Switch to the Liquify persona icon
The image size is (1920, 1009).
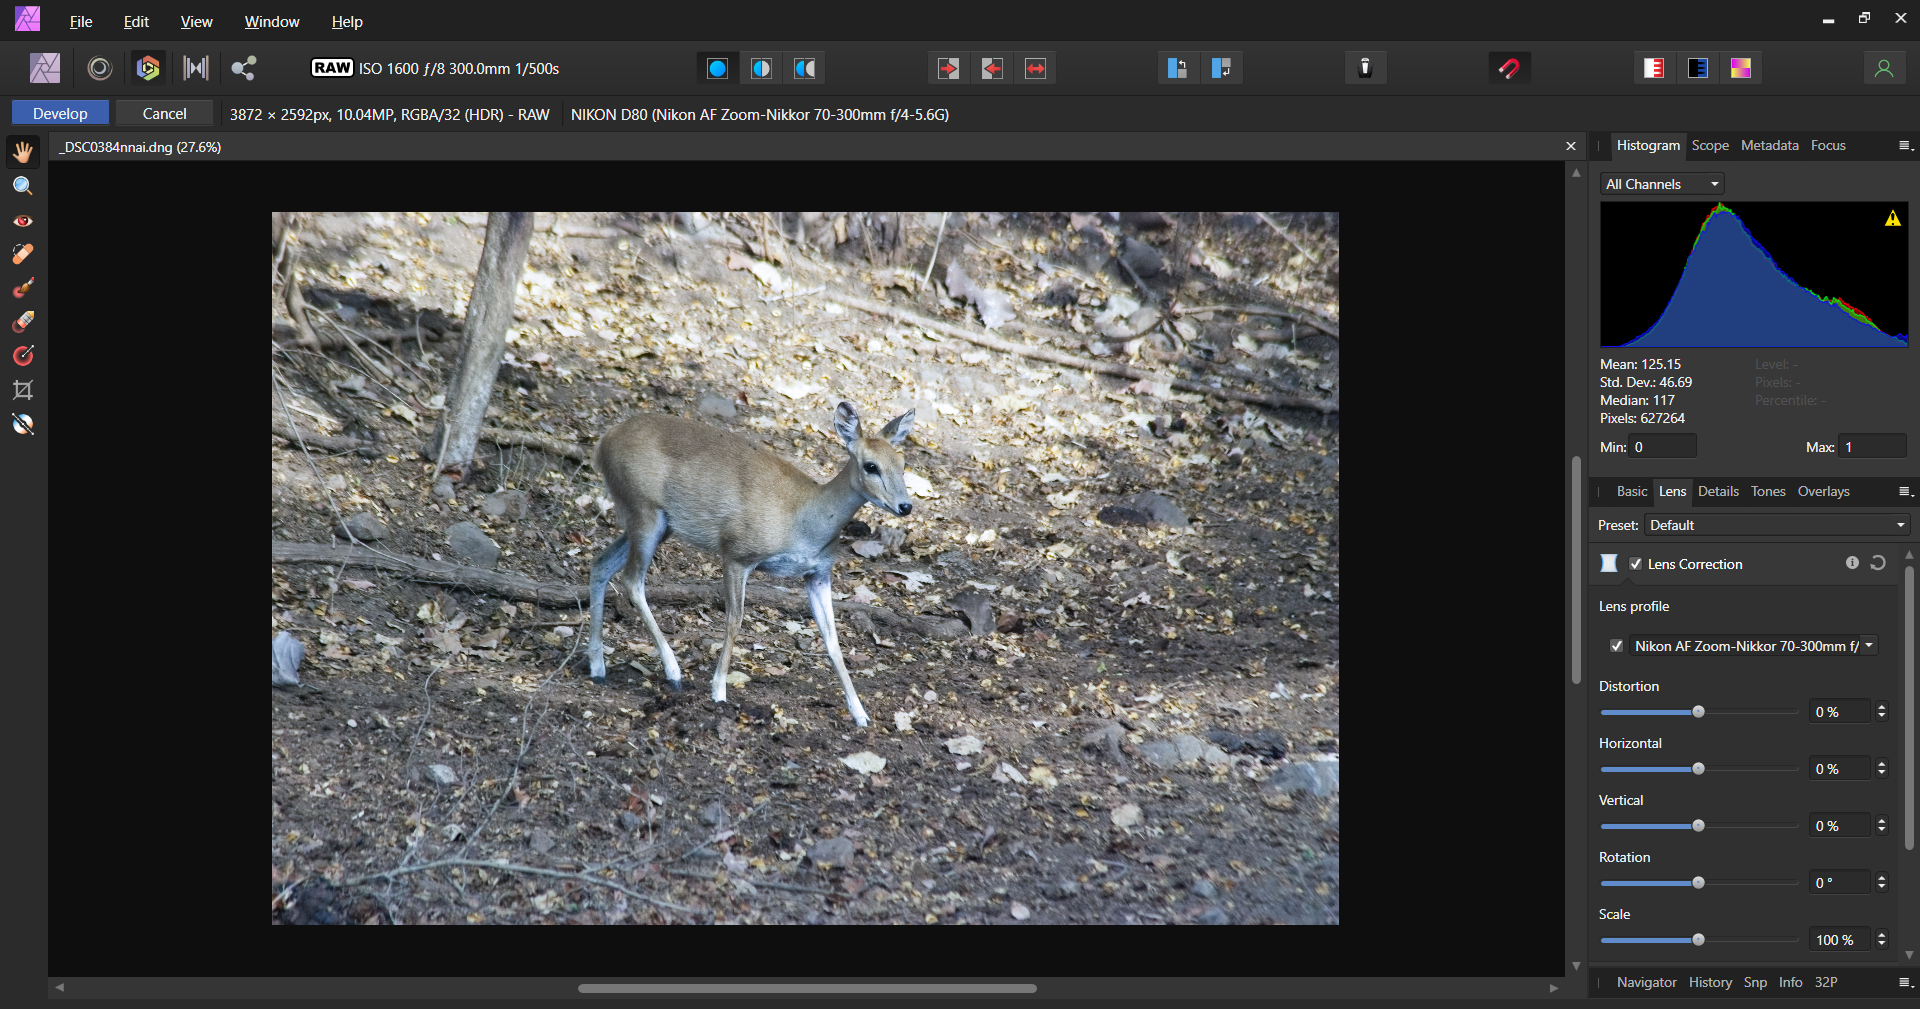pos(99,68)
